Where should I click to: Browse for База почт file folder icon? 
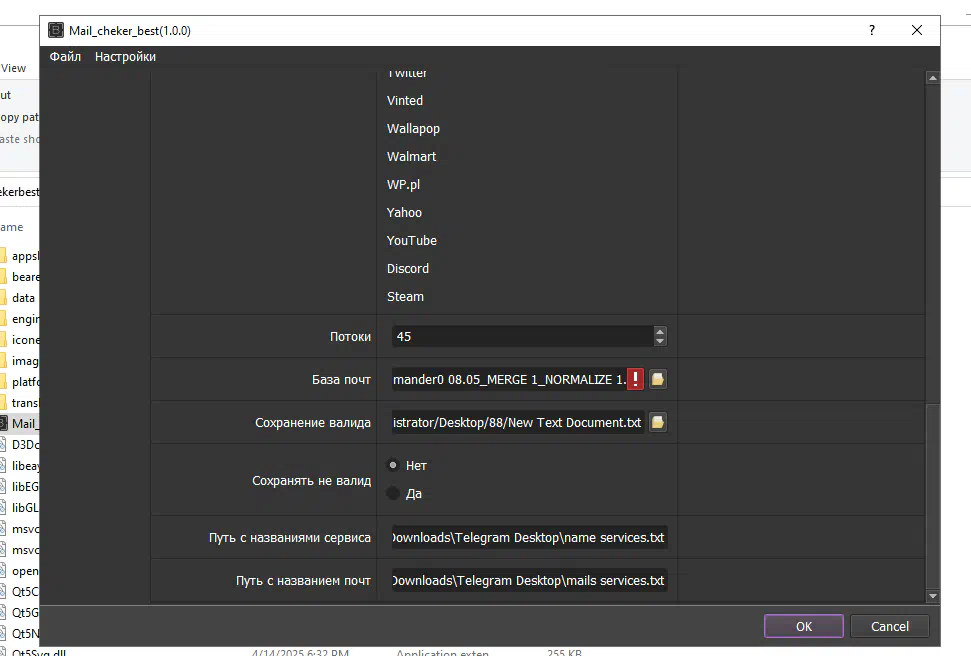[658, 379]
